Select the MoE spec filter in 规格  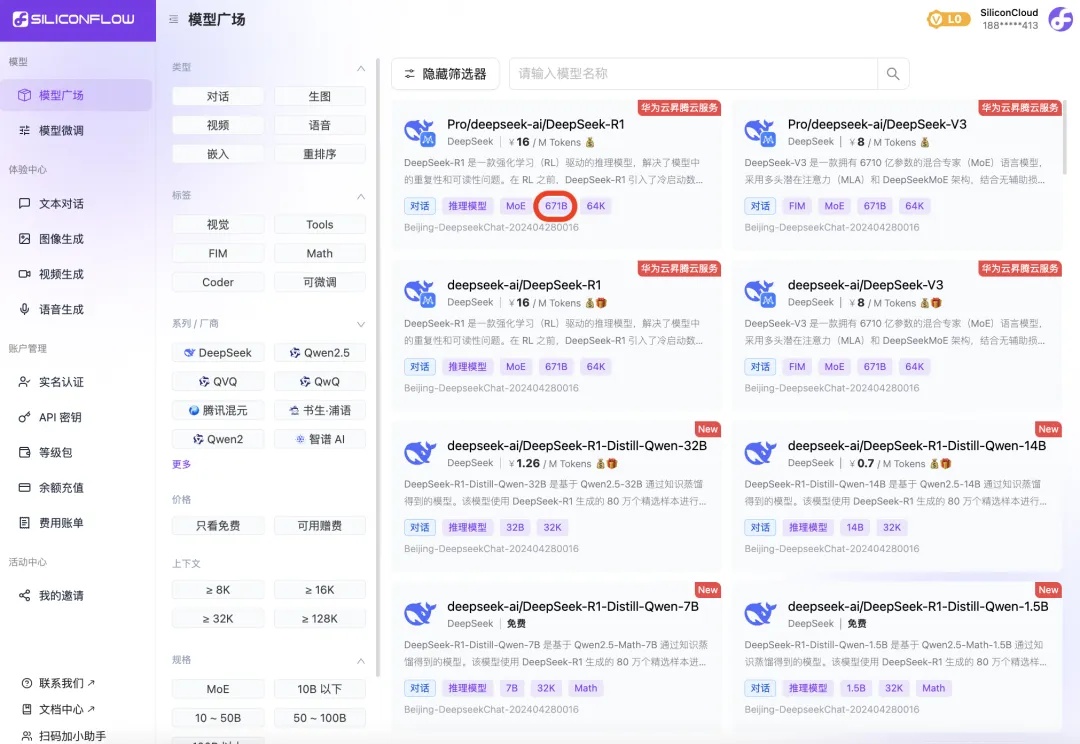[218, 690]
